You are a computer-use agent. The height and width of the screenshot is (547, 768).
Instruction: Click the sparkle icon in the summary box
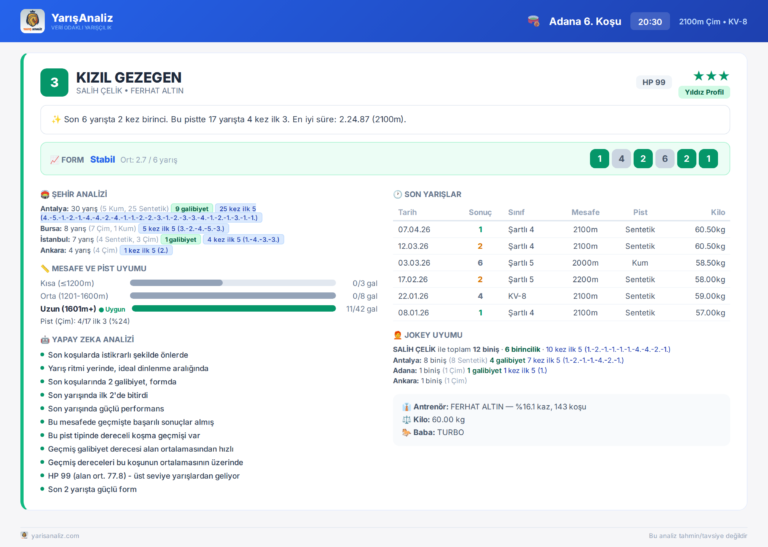pos(56,119)
